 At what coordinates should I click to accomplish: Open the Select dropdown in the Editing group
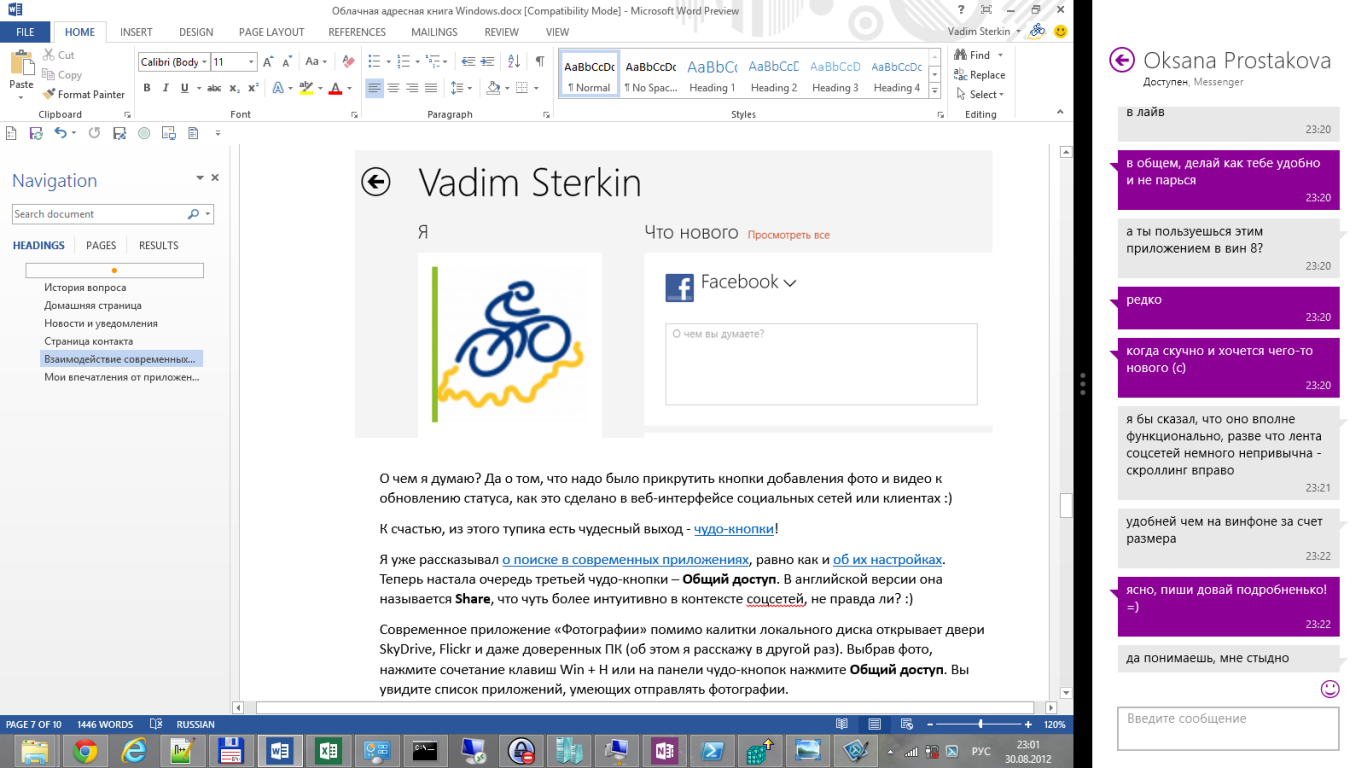pos(979,95)
